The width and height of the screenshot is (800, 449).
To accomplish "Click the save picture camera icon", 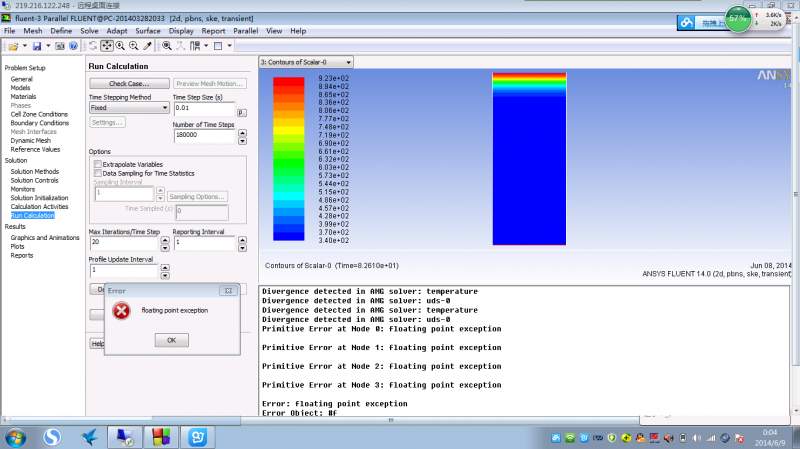I will [x=60, y=46].
